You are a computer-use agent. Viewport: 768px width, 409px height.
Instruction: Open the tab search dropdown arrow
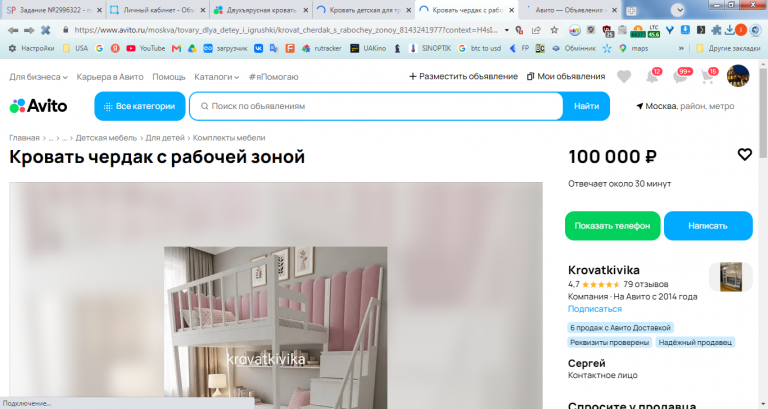(x=678, y=10)
